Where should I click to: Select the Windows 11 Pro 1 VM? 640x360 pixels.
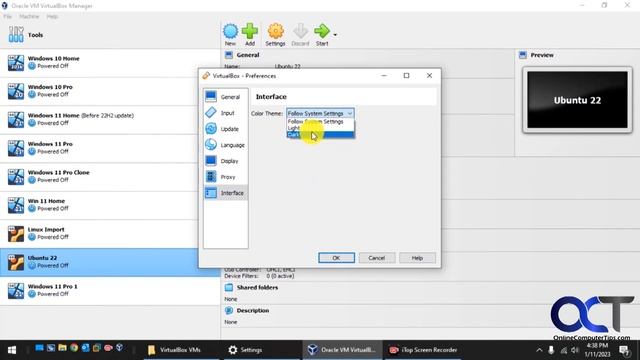pos(110,291)
